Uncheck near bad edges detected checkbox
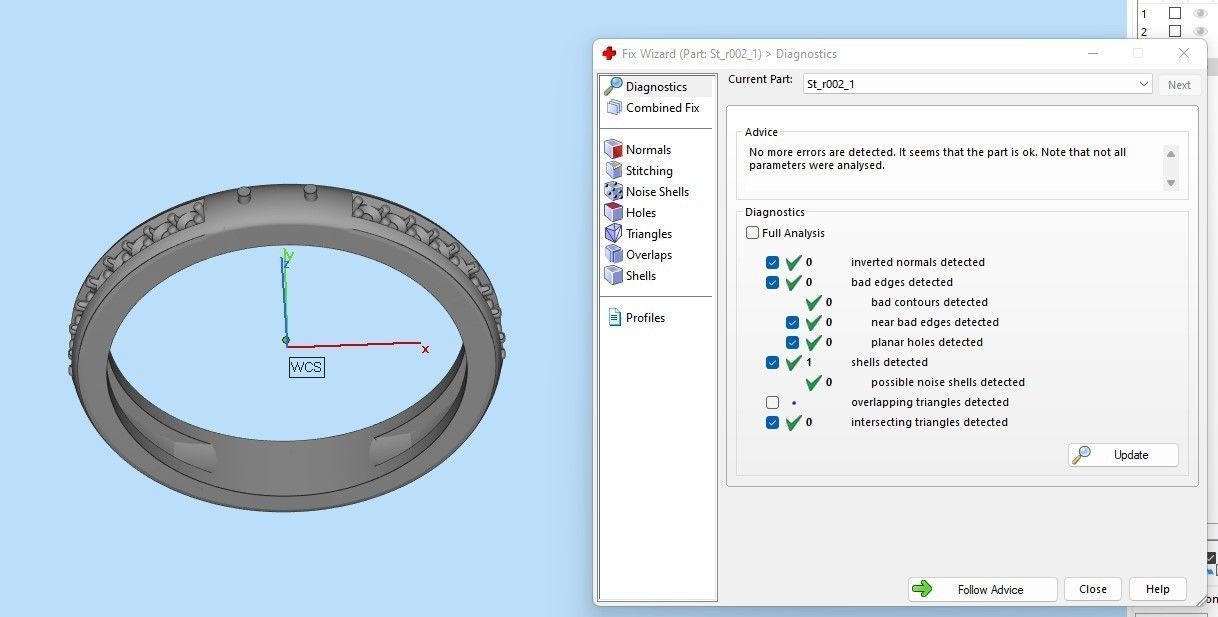The image size is (1218, 617). tap(792, 322)
